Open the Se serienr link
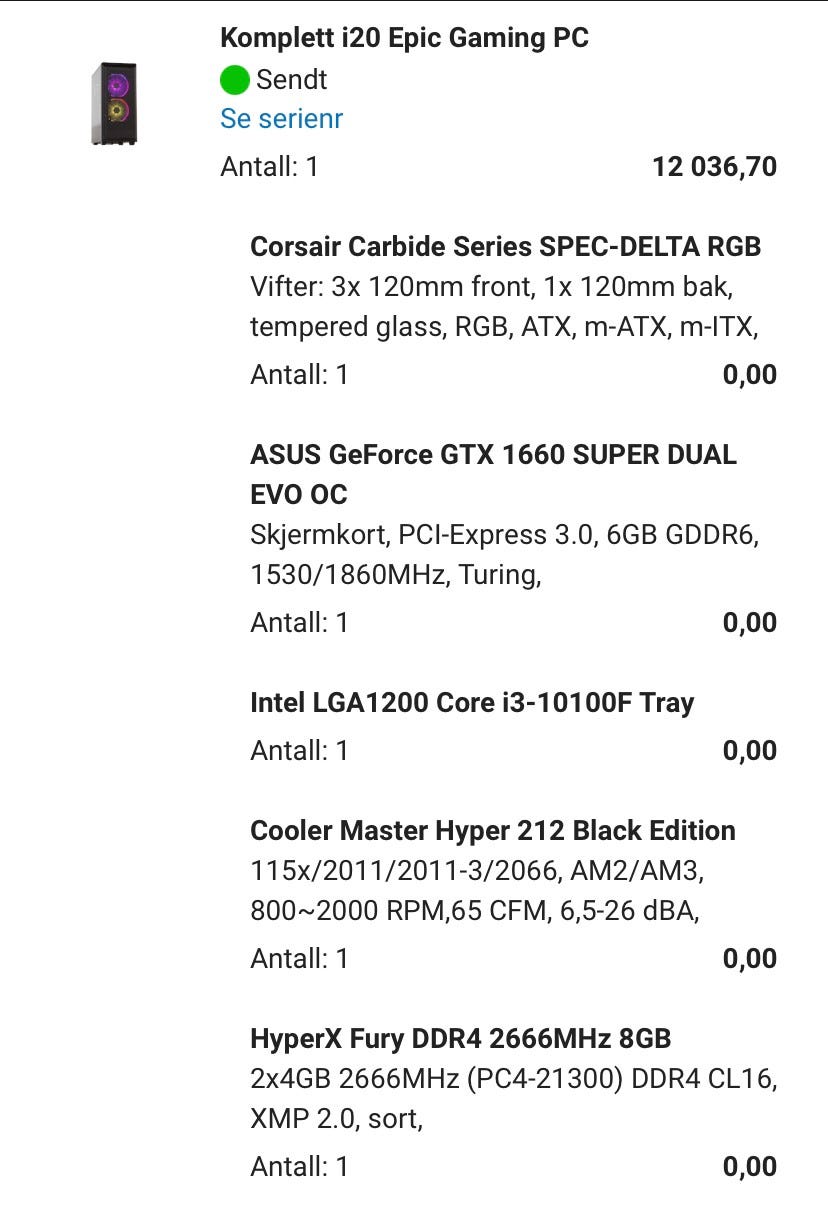 click(281, 119)
